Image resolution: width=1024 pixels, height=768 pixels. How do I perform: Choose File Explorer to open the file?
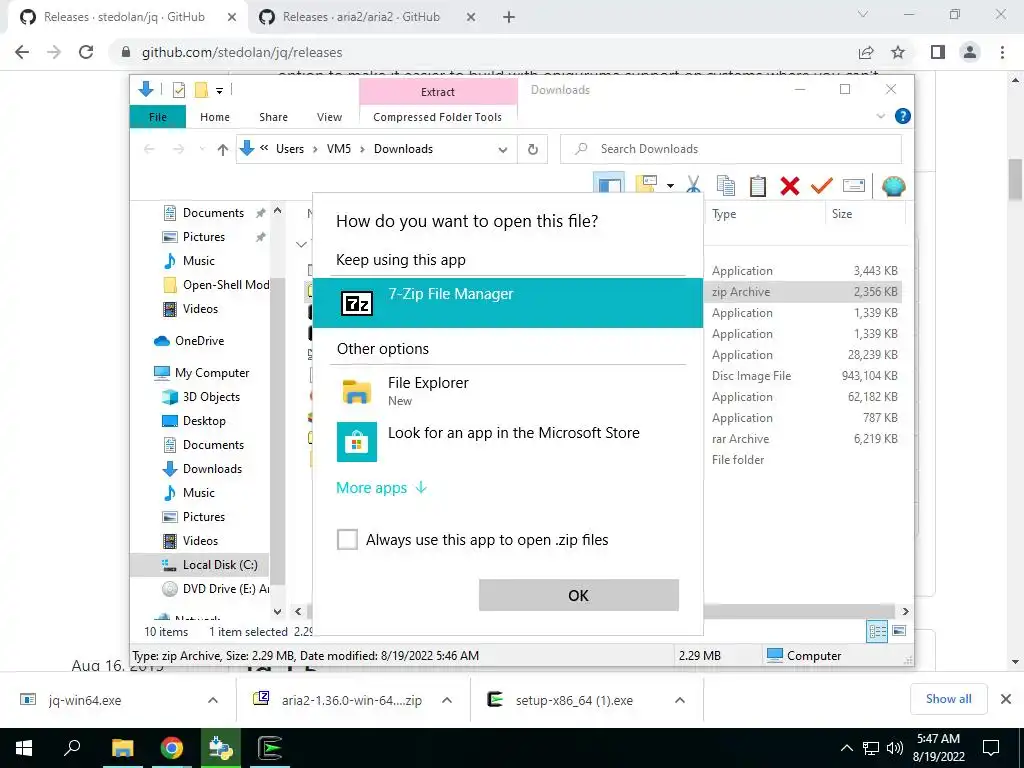pyautogui.click(x=507, y=391)
